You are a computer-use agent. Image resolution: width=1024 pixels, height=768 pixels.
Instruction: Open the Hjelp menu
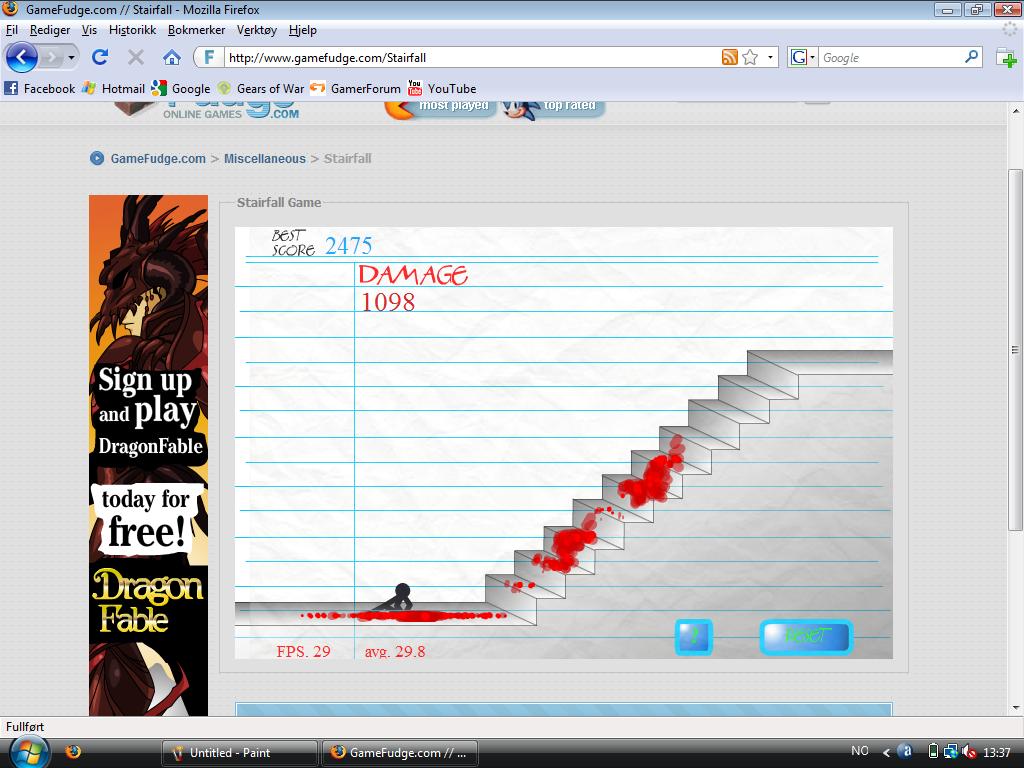click(x=302, y=30)
